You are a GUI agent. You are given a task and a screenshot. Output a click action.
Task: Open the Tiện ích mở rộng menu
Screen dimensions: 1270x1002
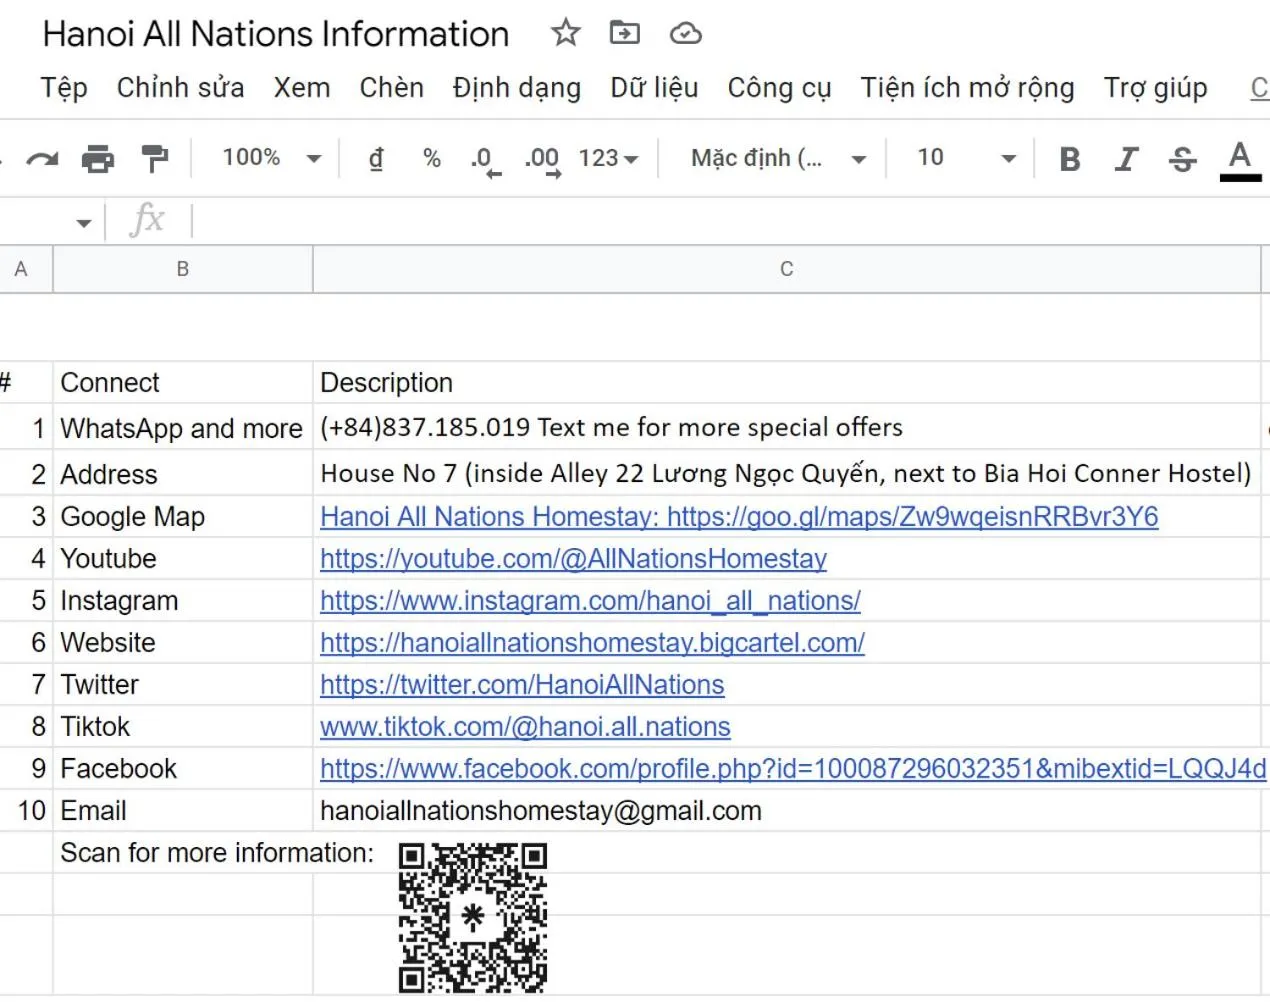tap(967, 88)
